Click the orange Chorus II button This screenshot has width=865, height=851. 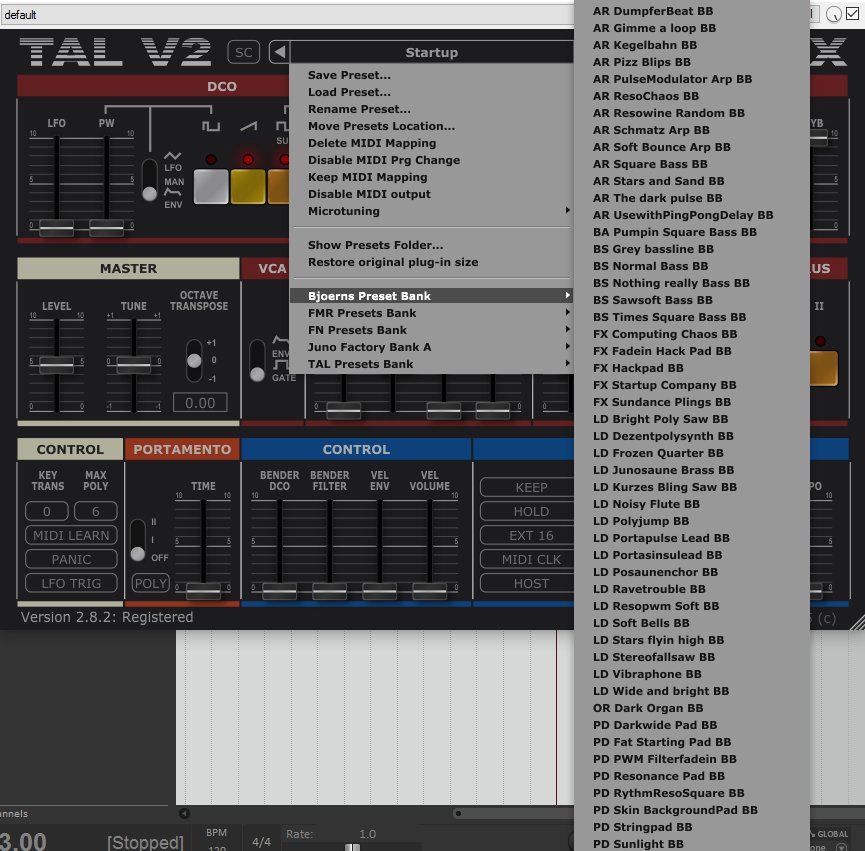[x=824, y=367]
